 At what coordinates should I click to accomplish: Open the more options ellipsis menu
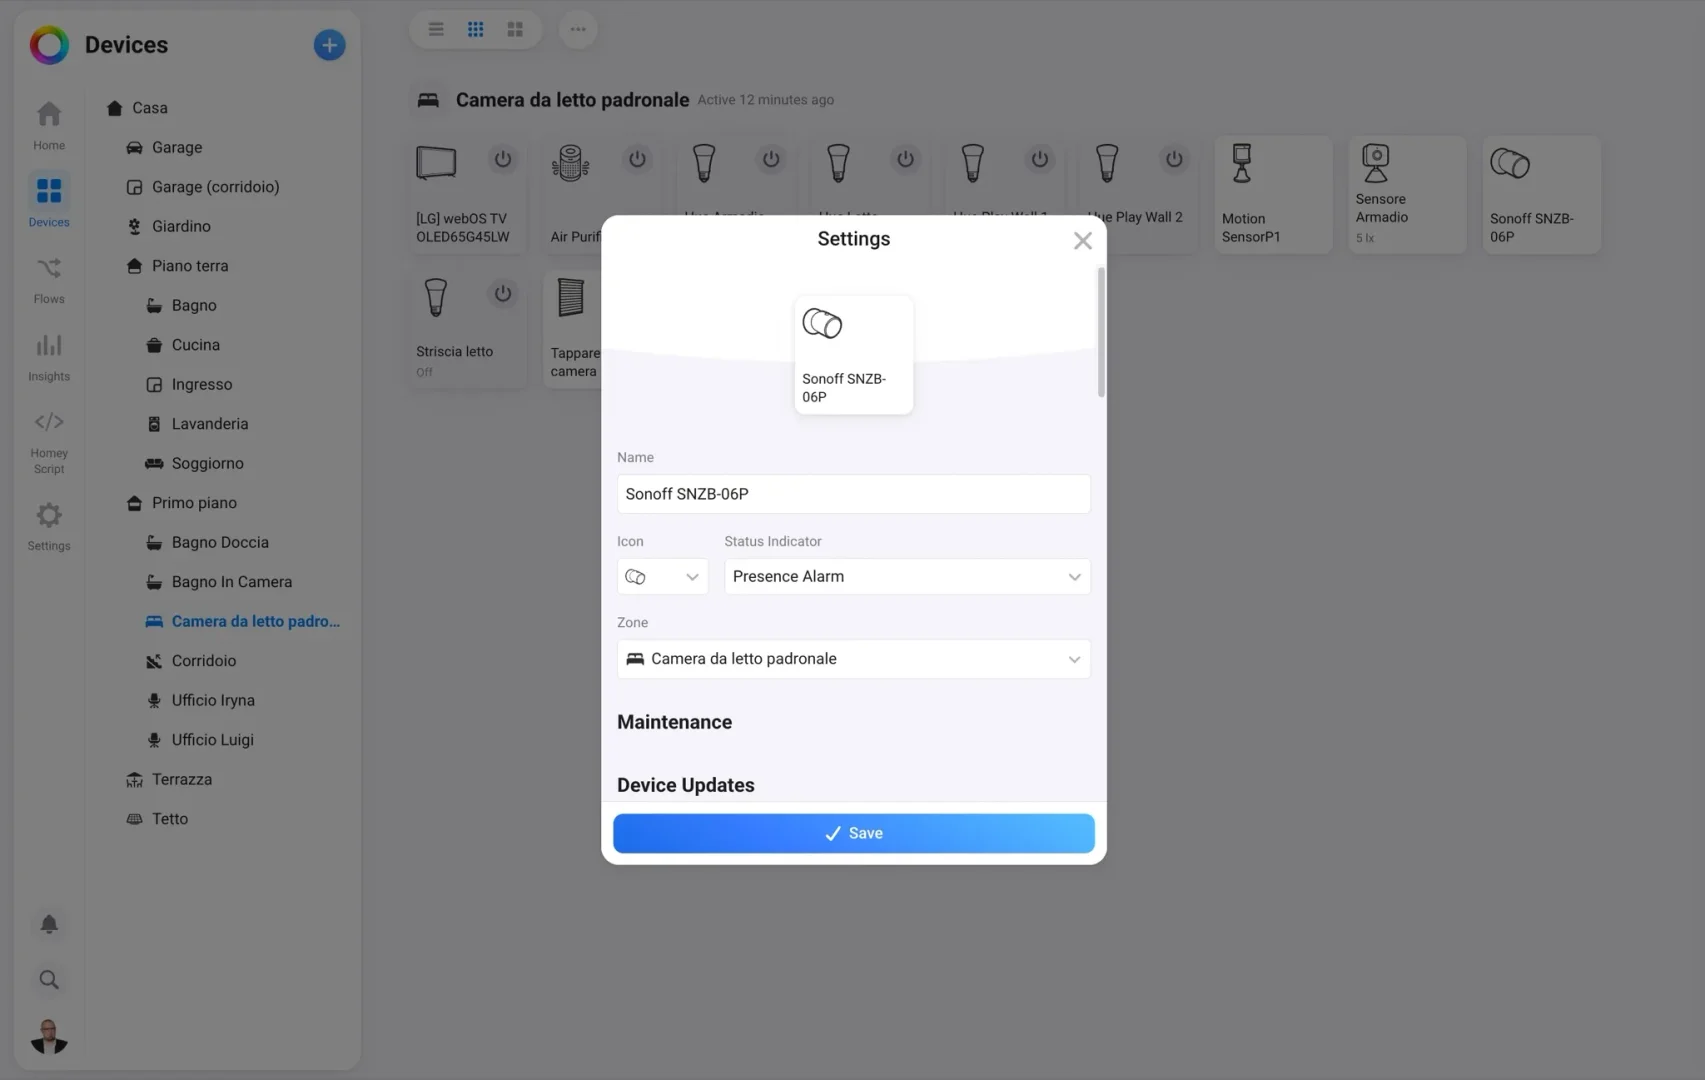point(578,29)
